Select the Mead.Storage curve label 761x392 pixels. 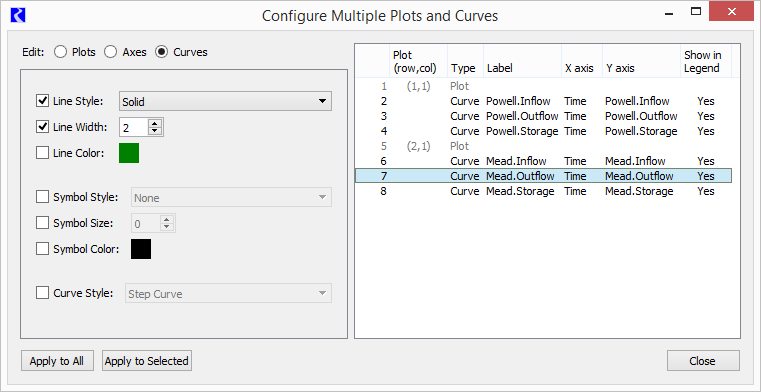[x=520, y=191]
